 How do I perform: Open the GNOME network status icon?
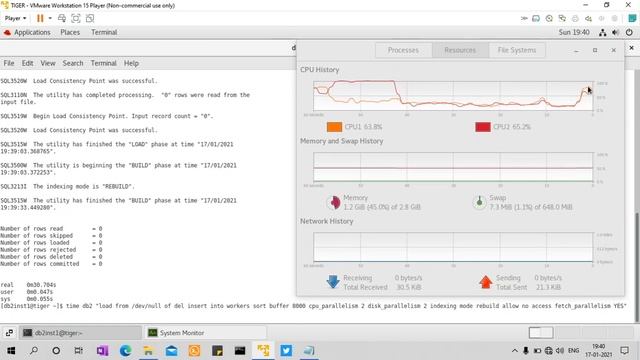point(602,32)
